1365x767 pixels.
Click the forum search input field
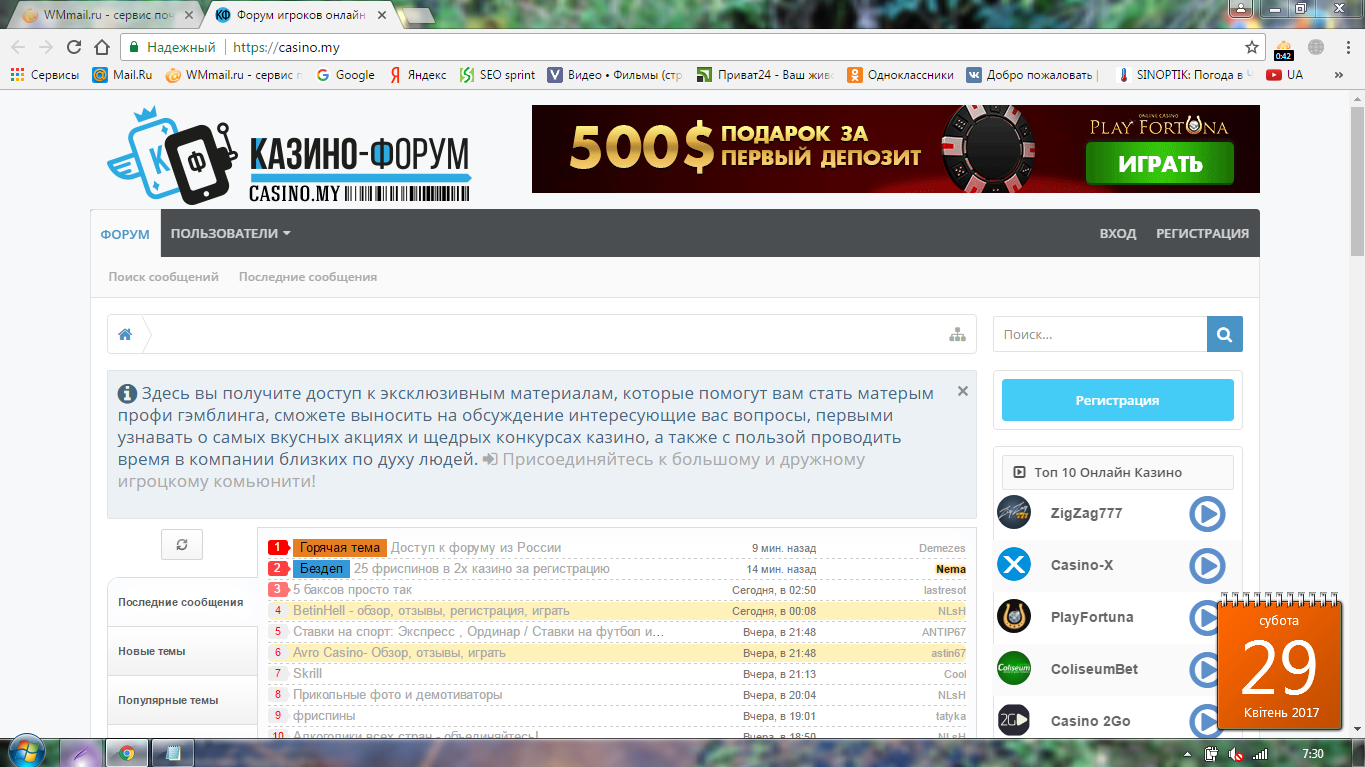point(1100,334)
